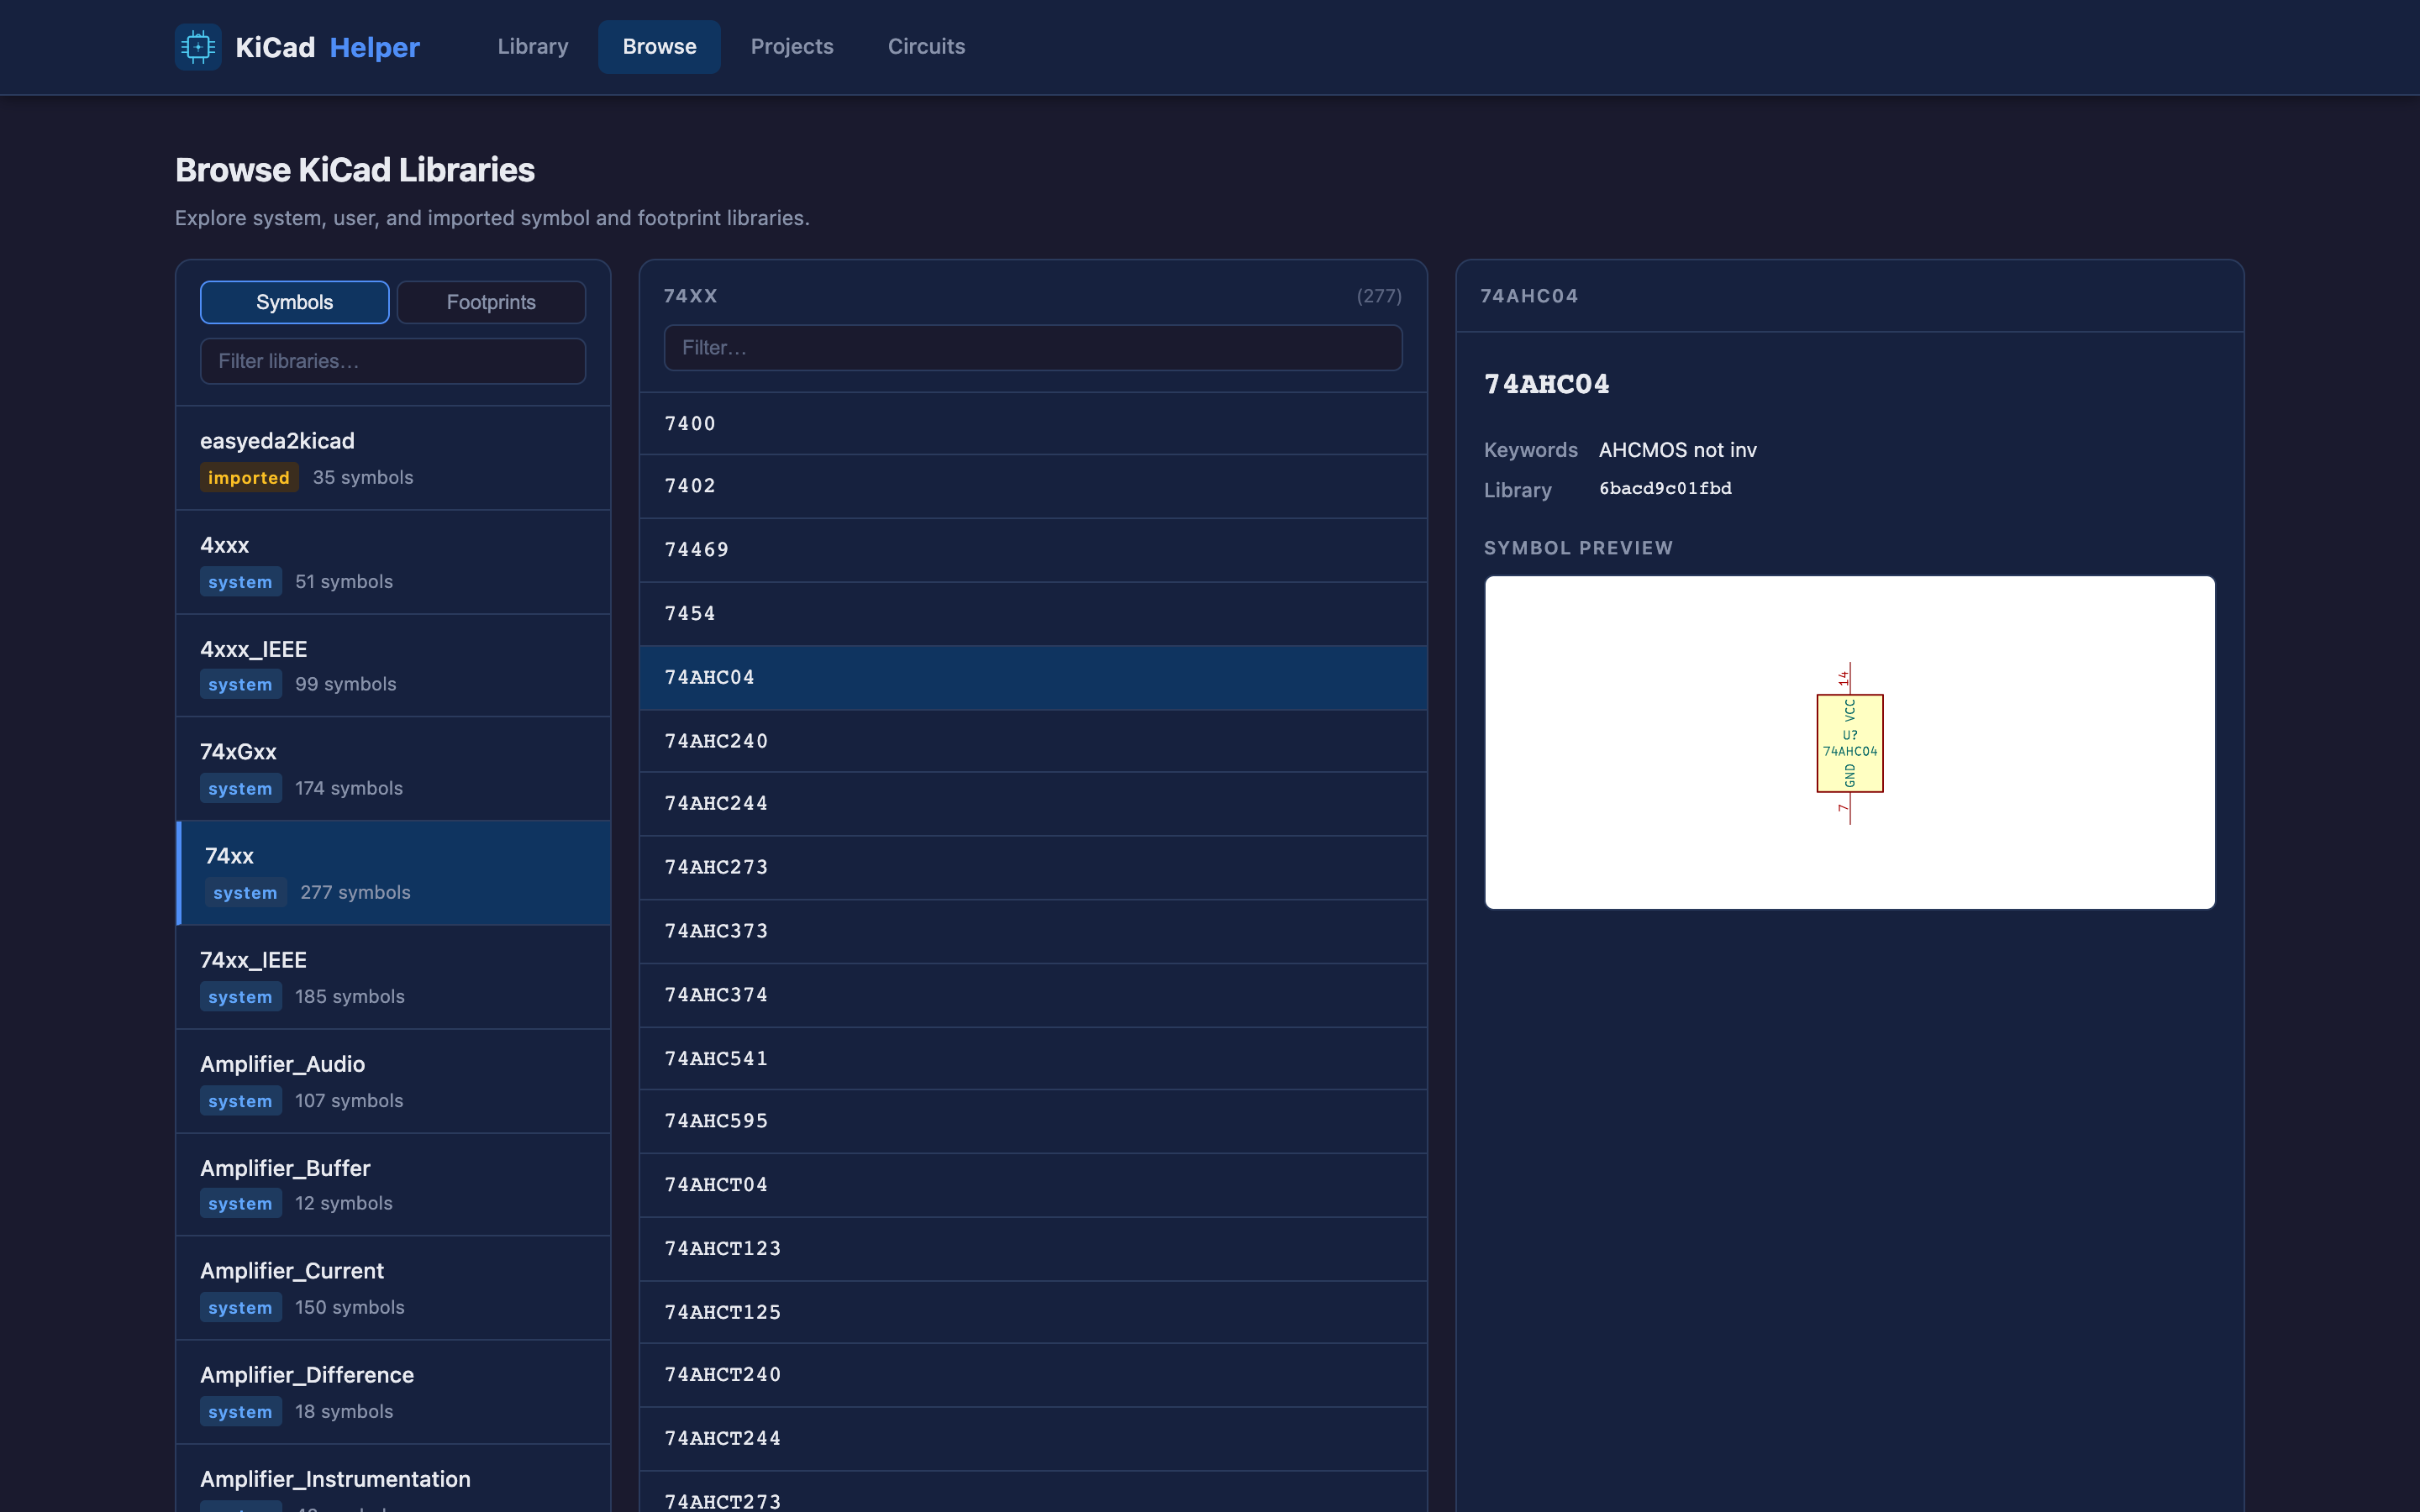The height and width of the screenshot is (1512, 2420).
Task: Select symbol 74AHCT240
Action: [x=1033, y=1376]
